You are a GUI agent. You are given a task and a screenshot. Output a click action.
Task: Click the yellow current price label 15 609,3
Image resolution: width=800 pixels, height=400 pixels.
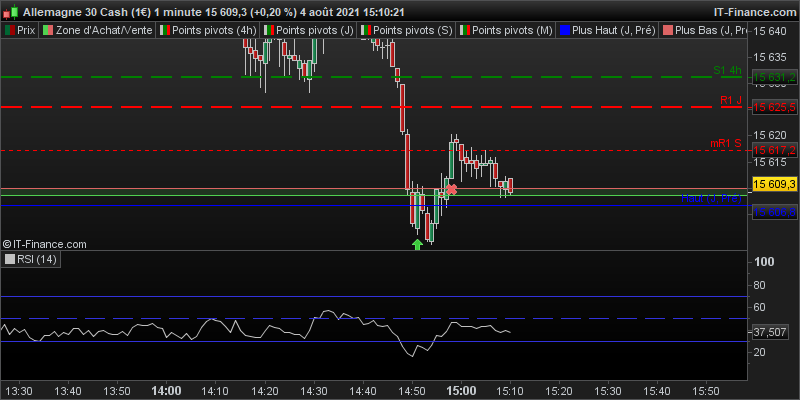tap(774, 184)
